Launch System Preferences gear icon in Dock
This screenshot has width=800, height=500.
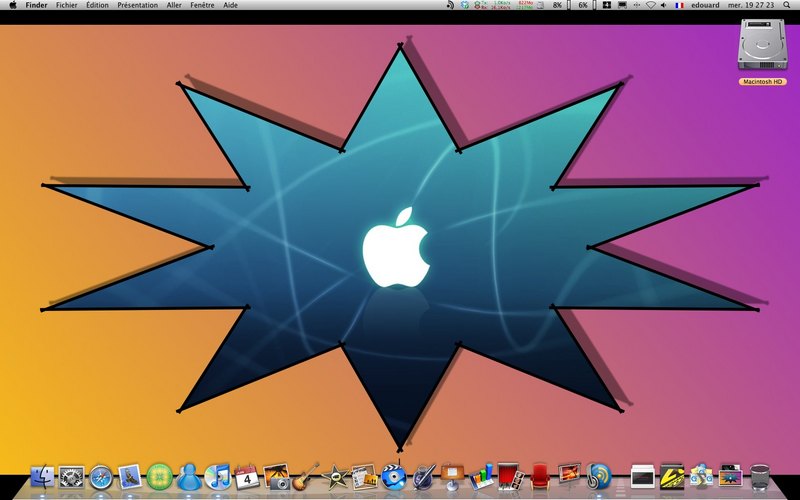pos(71,478)
